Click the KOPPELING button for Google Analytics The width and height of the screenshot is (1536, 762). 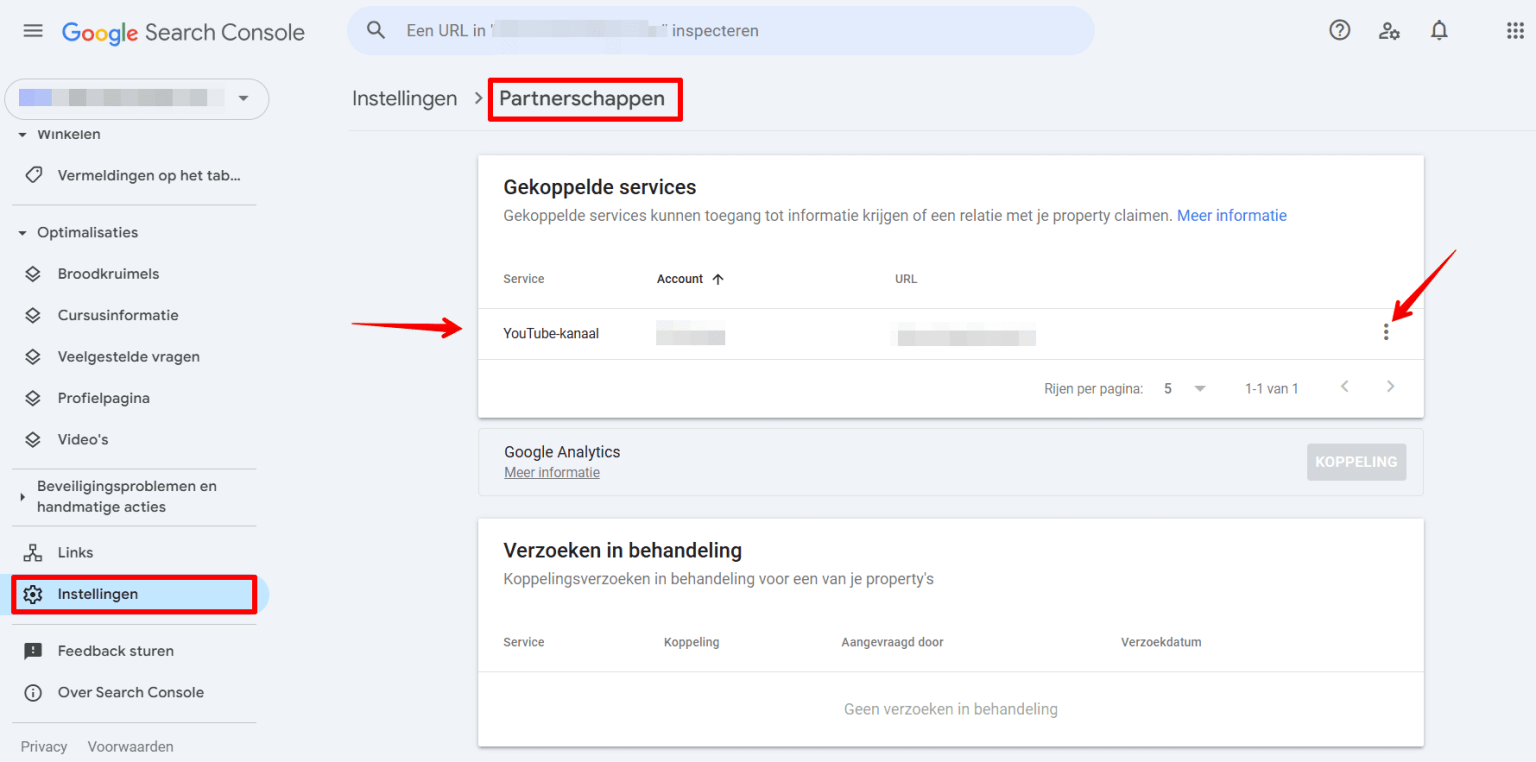pos(1356,461)
